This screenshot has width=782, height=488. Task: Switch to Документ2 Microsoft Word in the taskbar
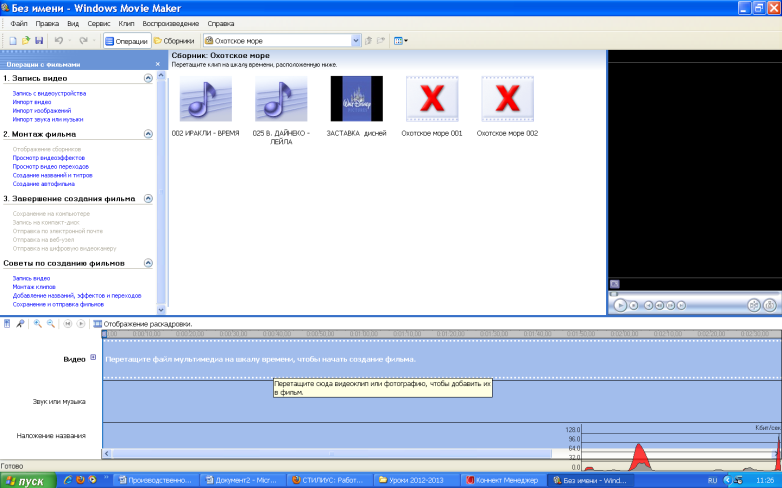pyautogui.click(x=242, y=481)
